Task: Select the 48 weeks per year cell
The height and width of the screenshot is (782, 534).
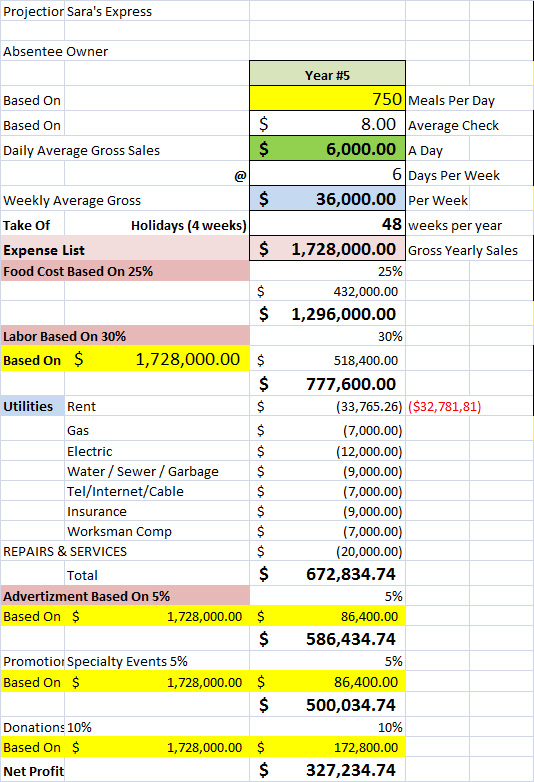Action: 327,223
